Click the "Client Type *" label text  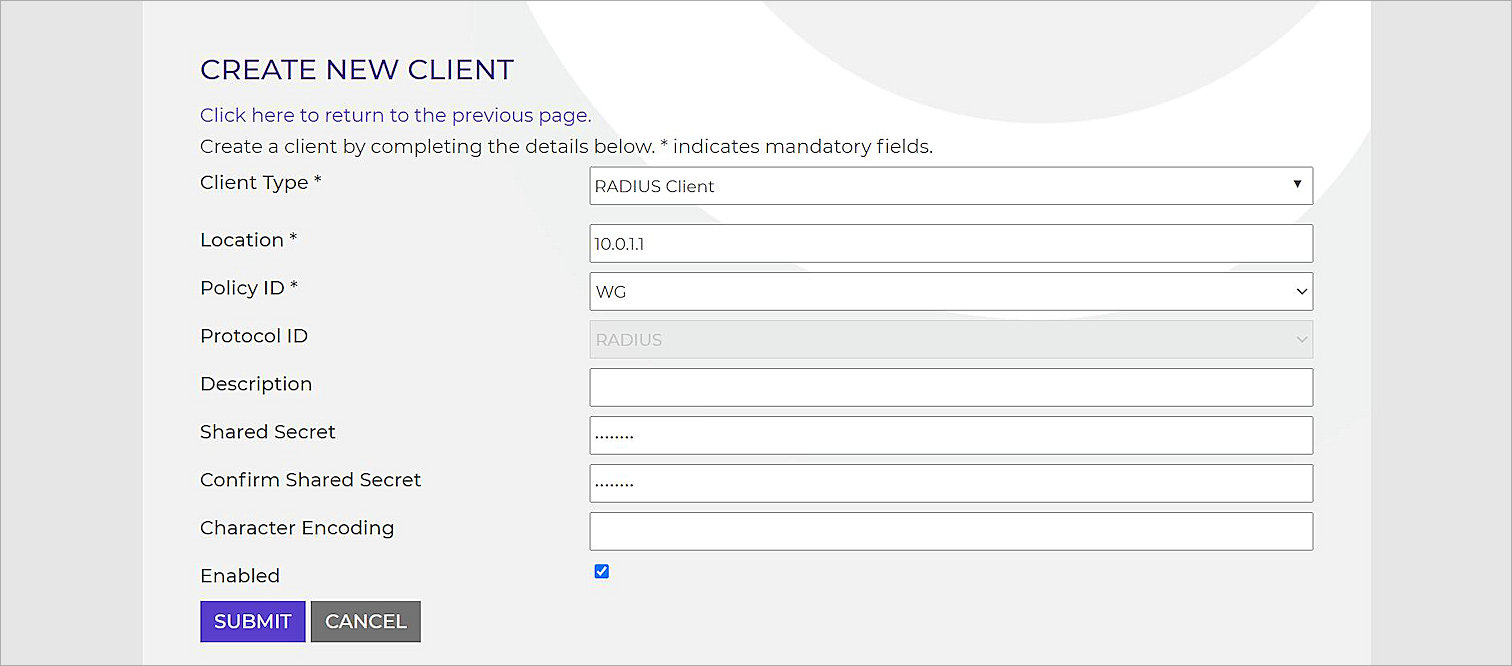point(261,183)
